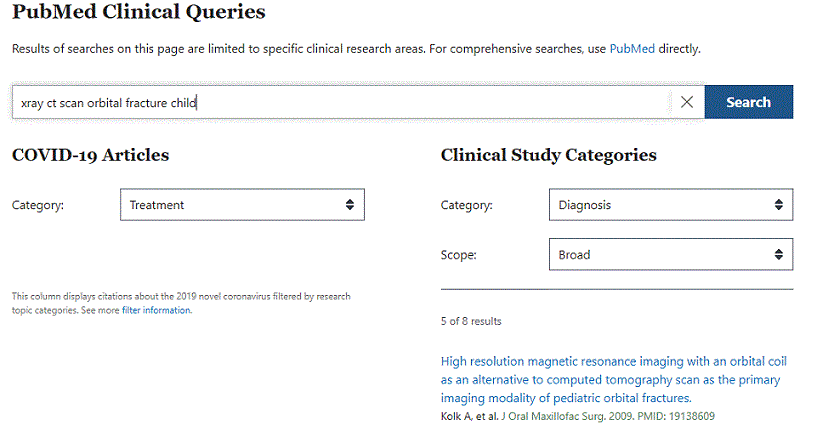Image resolution: width=834 pixels, height=426 pixels.
Task: Click the Scope label beside the Broad selector
Action: point(458,255)
